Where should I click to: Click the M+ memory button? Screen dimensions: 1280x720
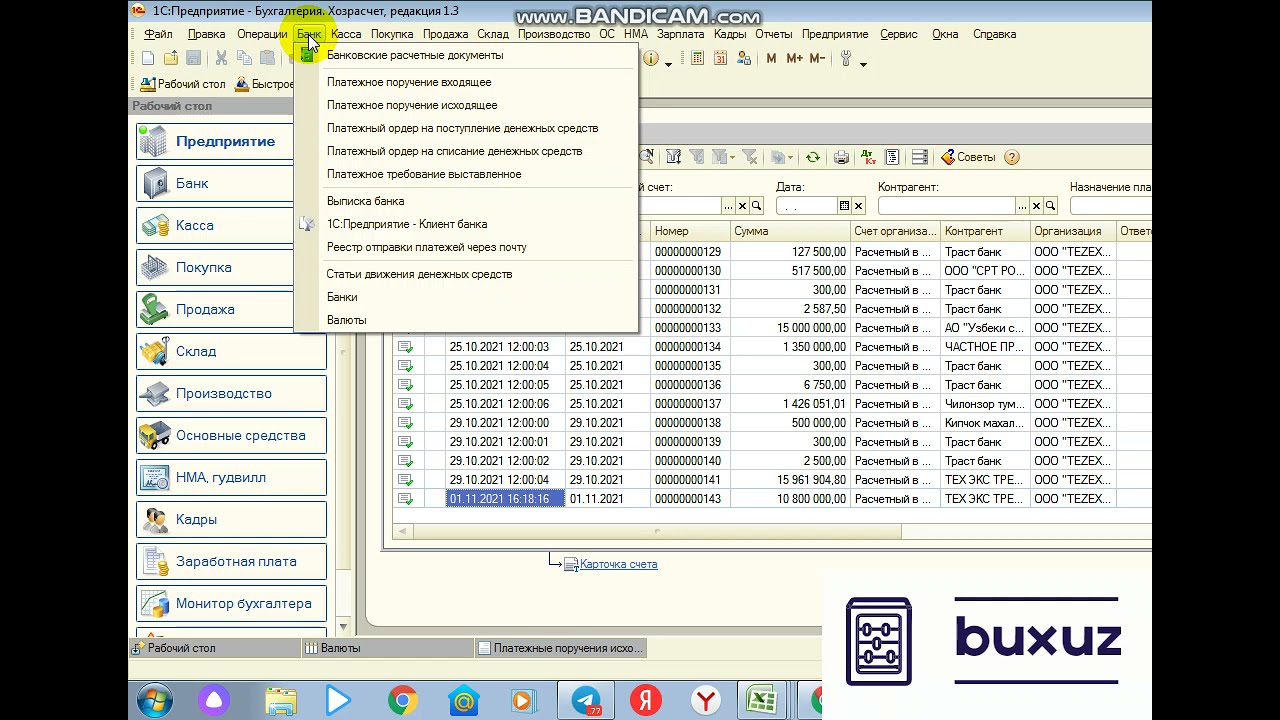pos(794,59)
